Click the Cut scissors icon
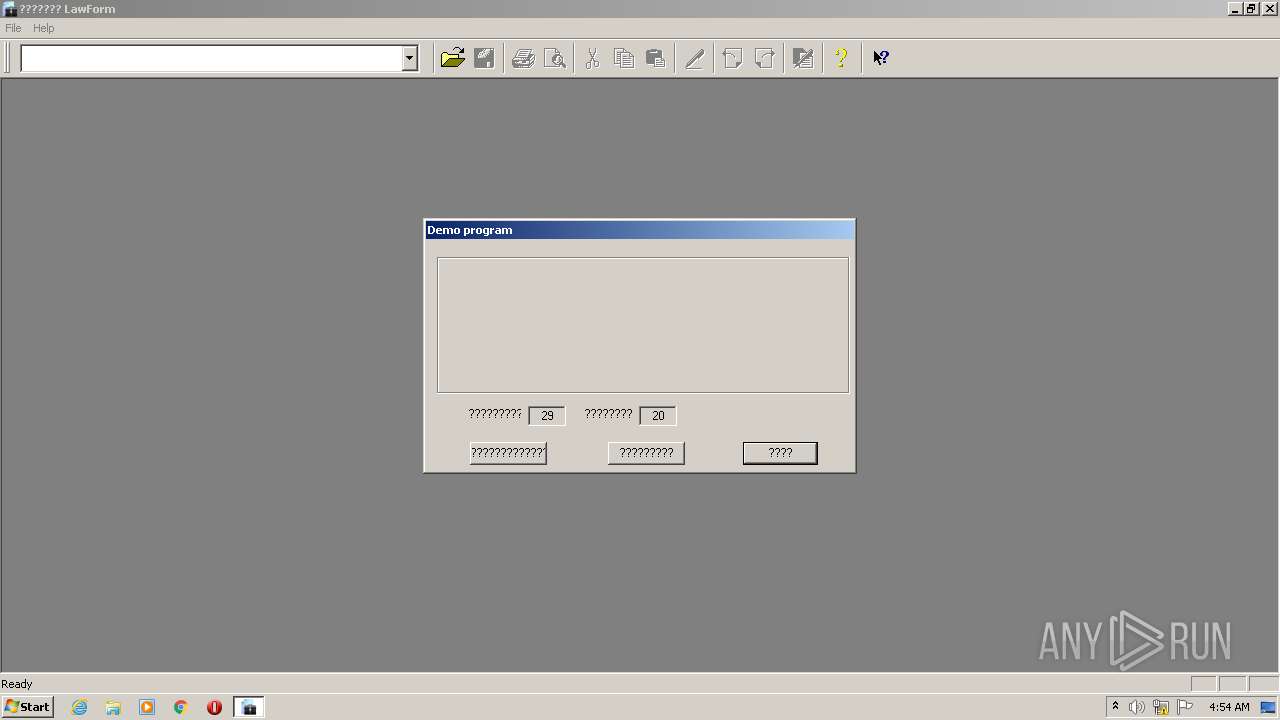The image size is (1280, 720). pos(592,58)
